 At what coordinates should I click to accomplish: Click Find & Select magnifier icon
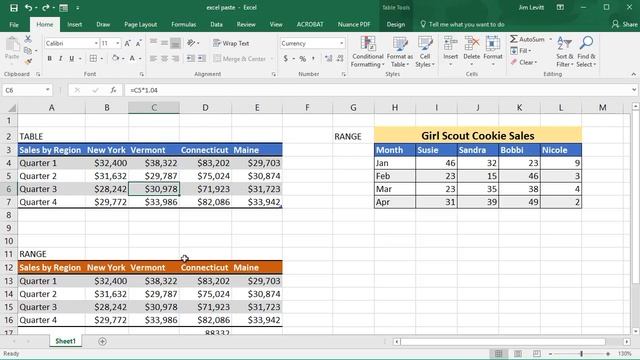[x=586, y=52]
